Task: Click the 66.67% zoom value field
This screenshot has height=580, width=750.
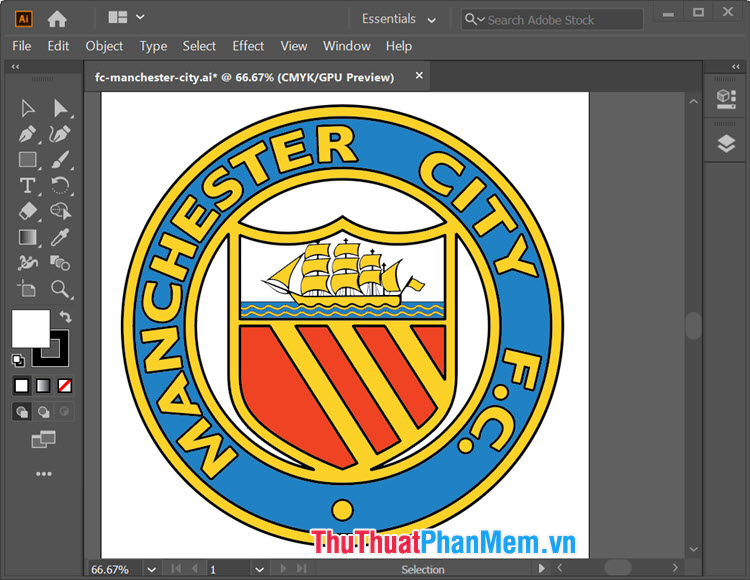Action: (x=116, y=569)
